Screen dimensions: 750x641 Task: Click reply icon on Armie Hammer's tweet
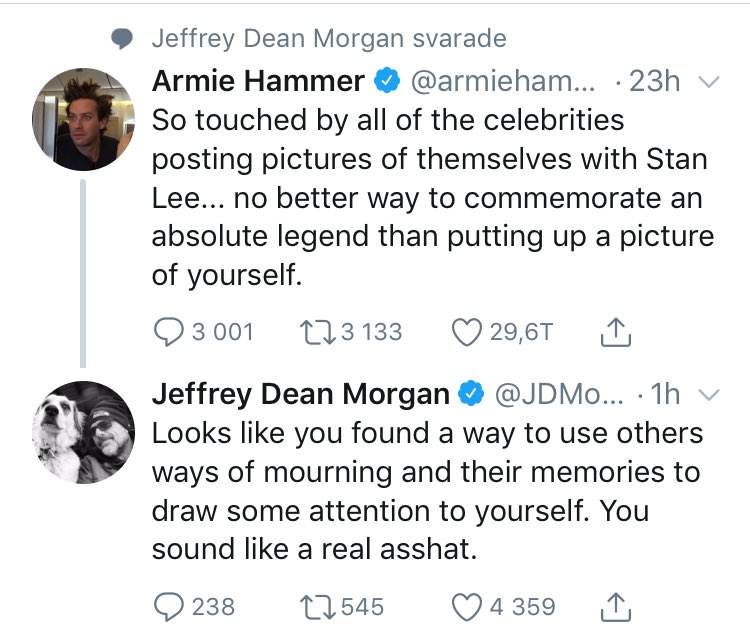click(171, 332)
